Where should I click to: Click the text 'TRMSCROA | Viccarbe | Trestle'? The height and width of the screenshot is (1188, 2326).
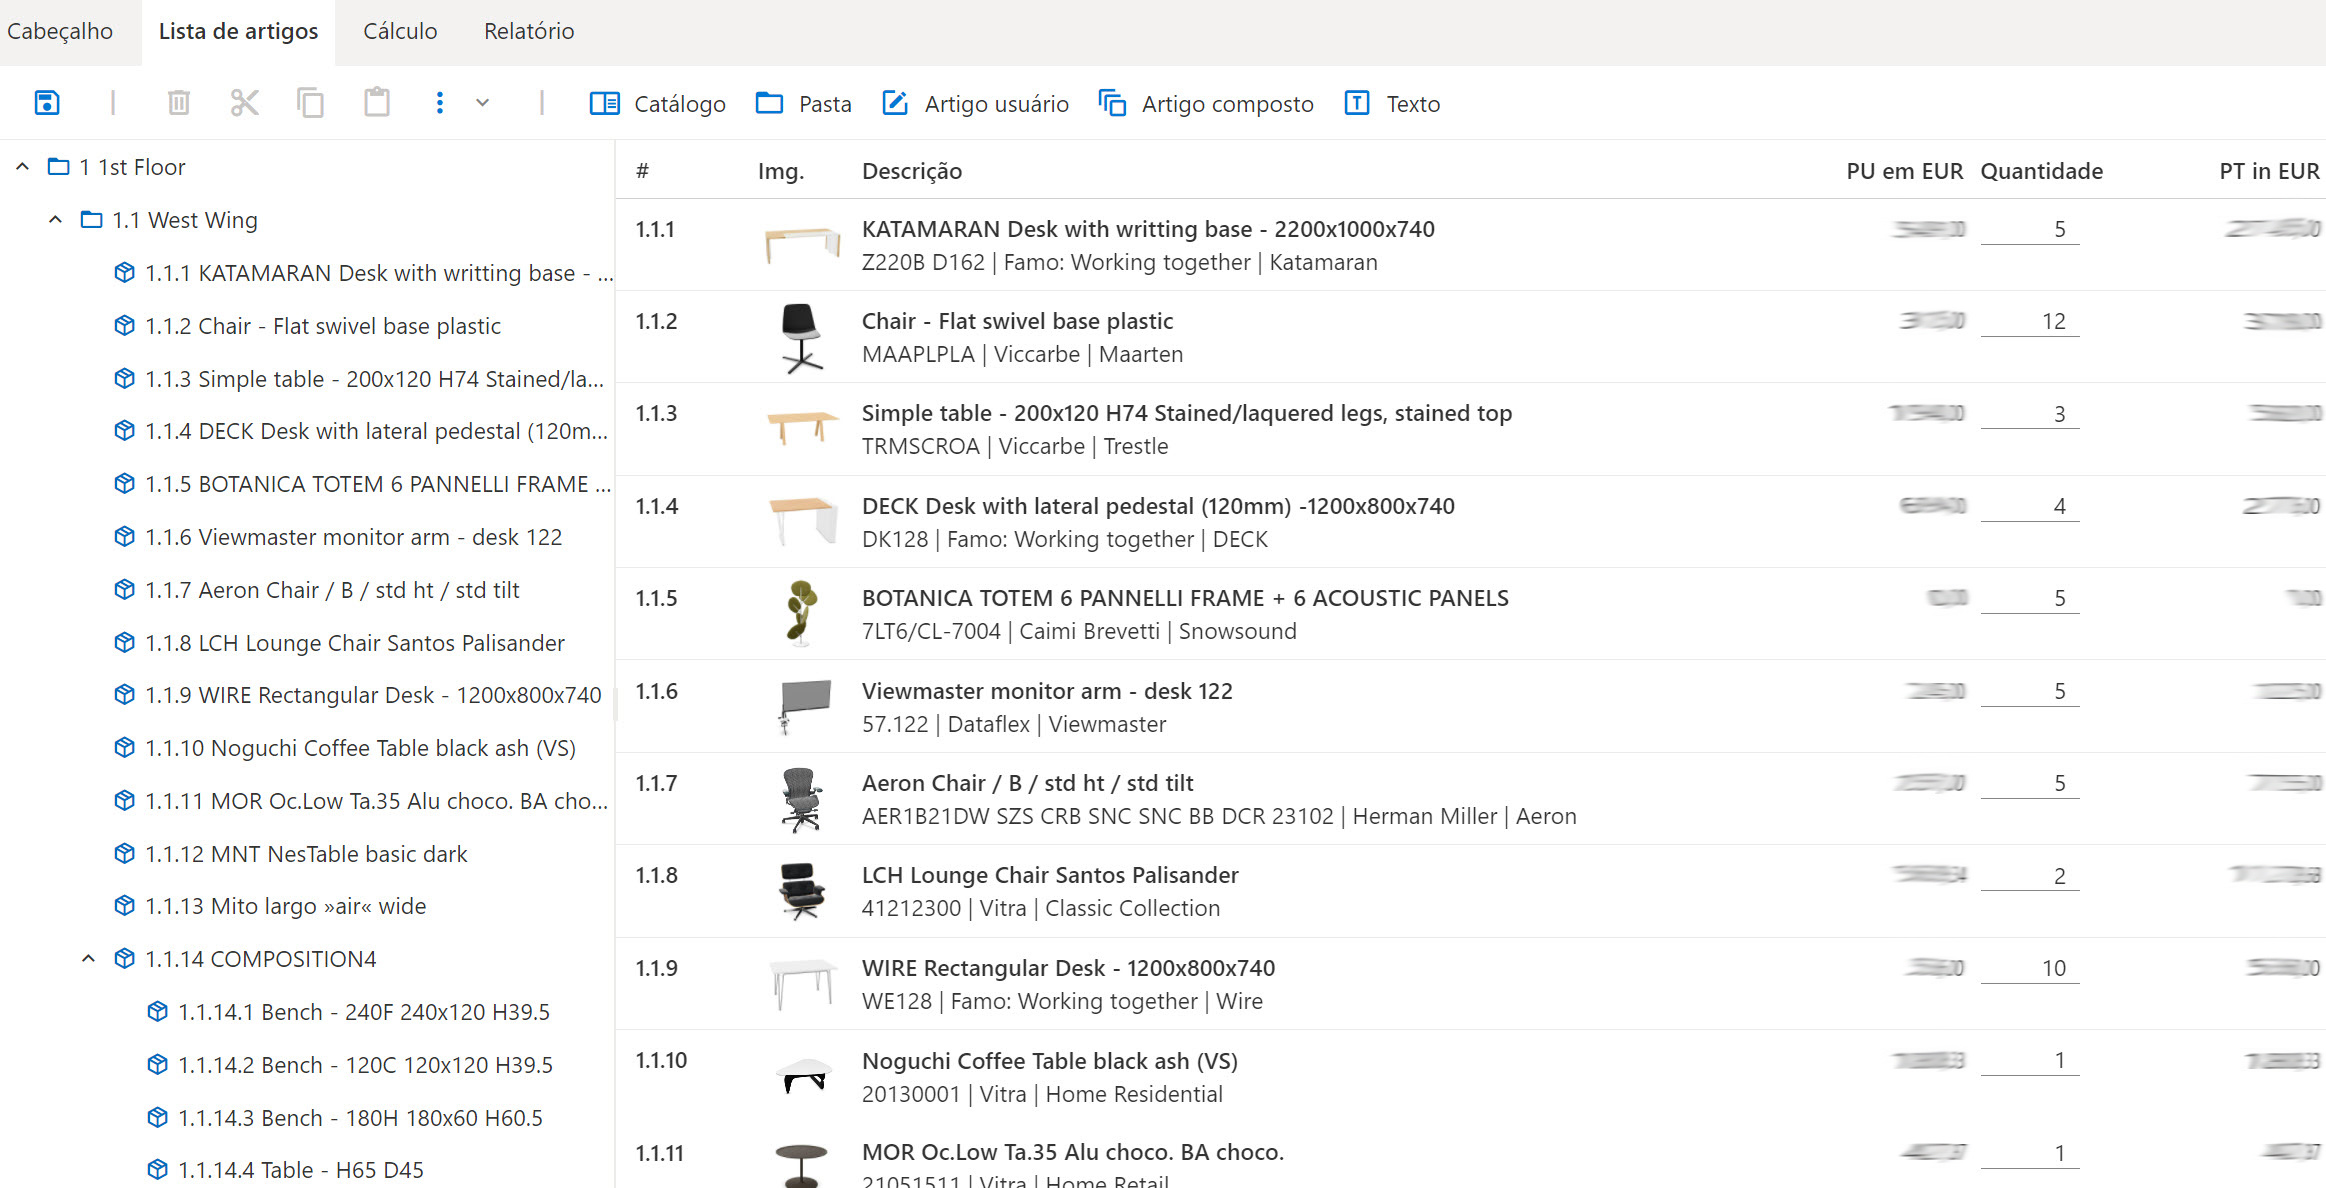click(1015, 446)
